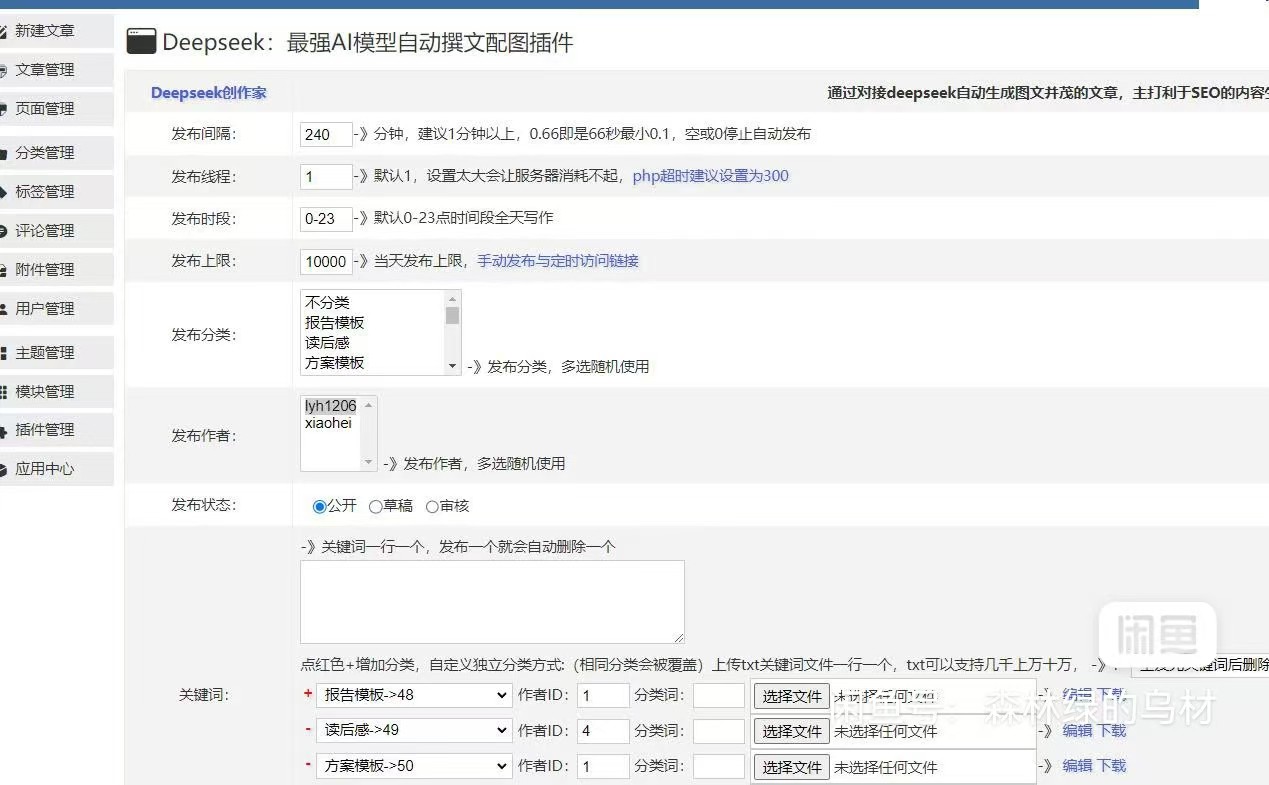The height and width of the screenshot is (785, 1269).
Task: Focus the 发布线程 field showing 1
Action: coord(326,177)
